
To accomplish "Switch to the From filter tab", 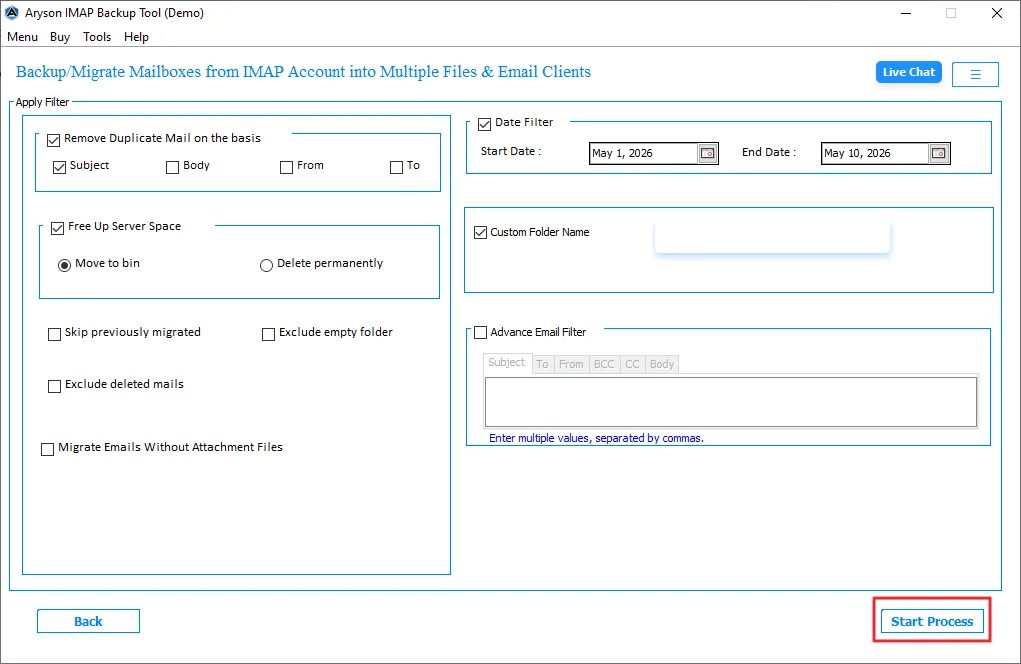I will click(x=571, y=365).
